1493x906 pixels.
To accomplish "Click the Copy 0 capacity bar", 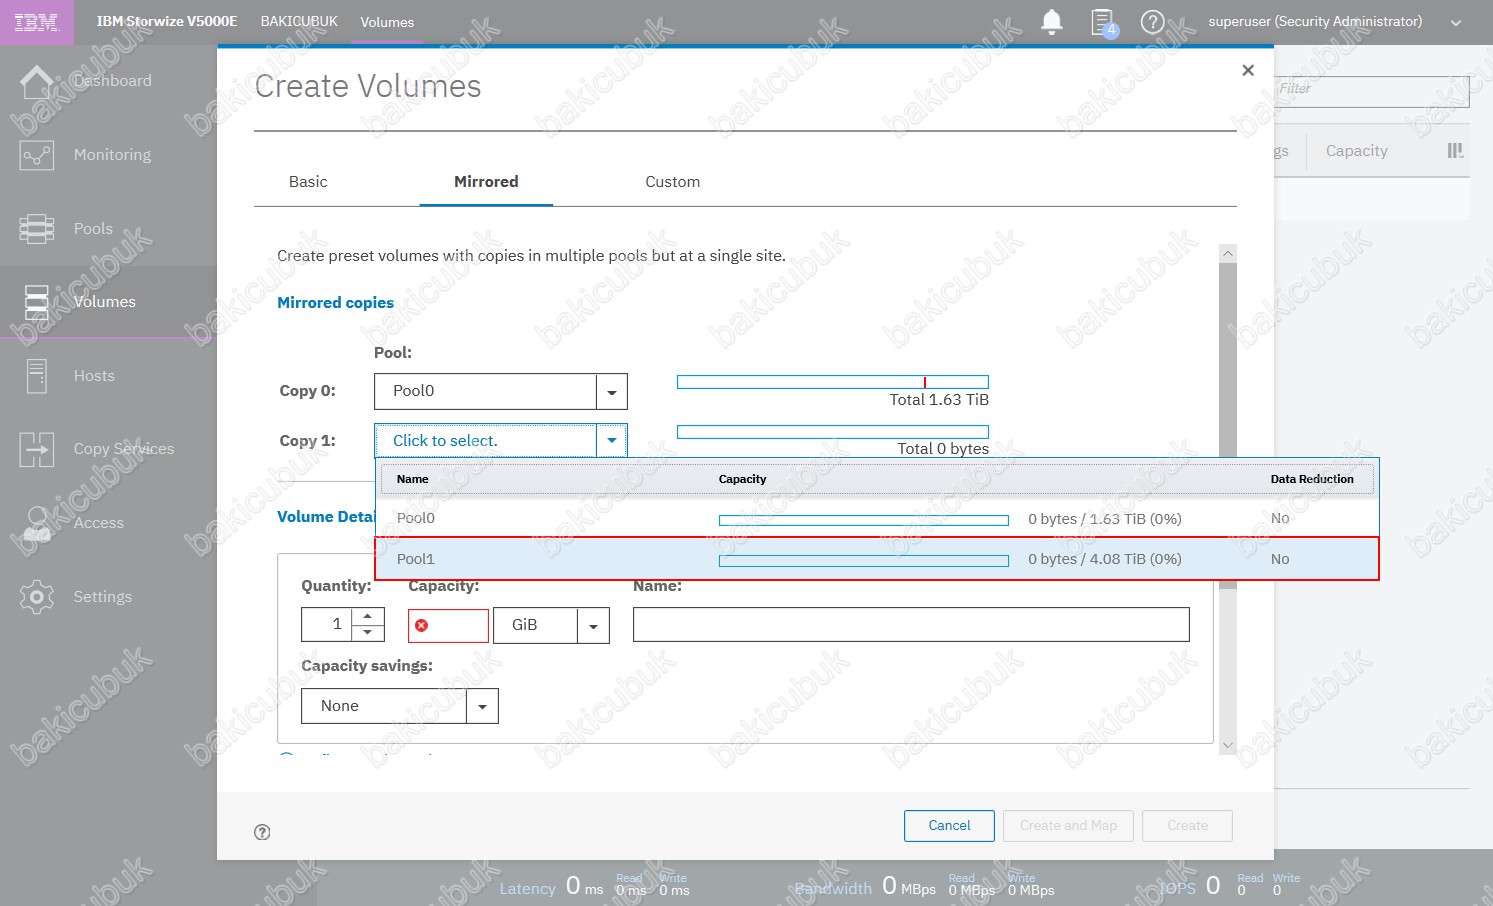I will point(833,382).
